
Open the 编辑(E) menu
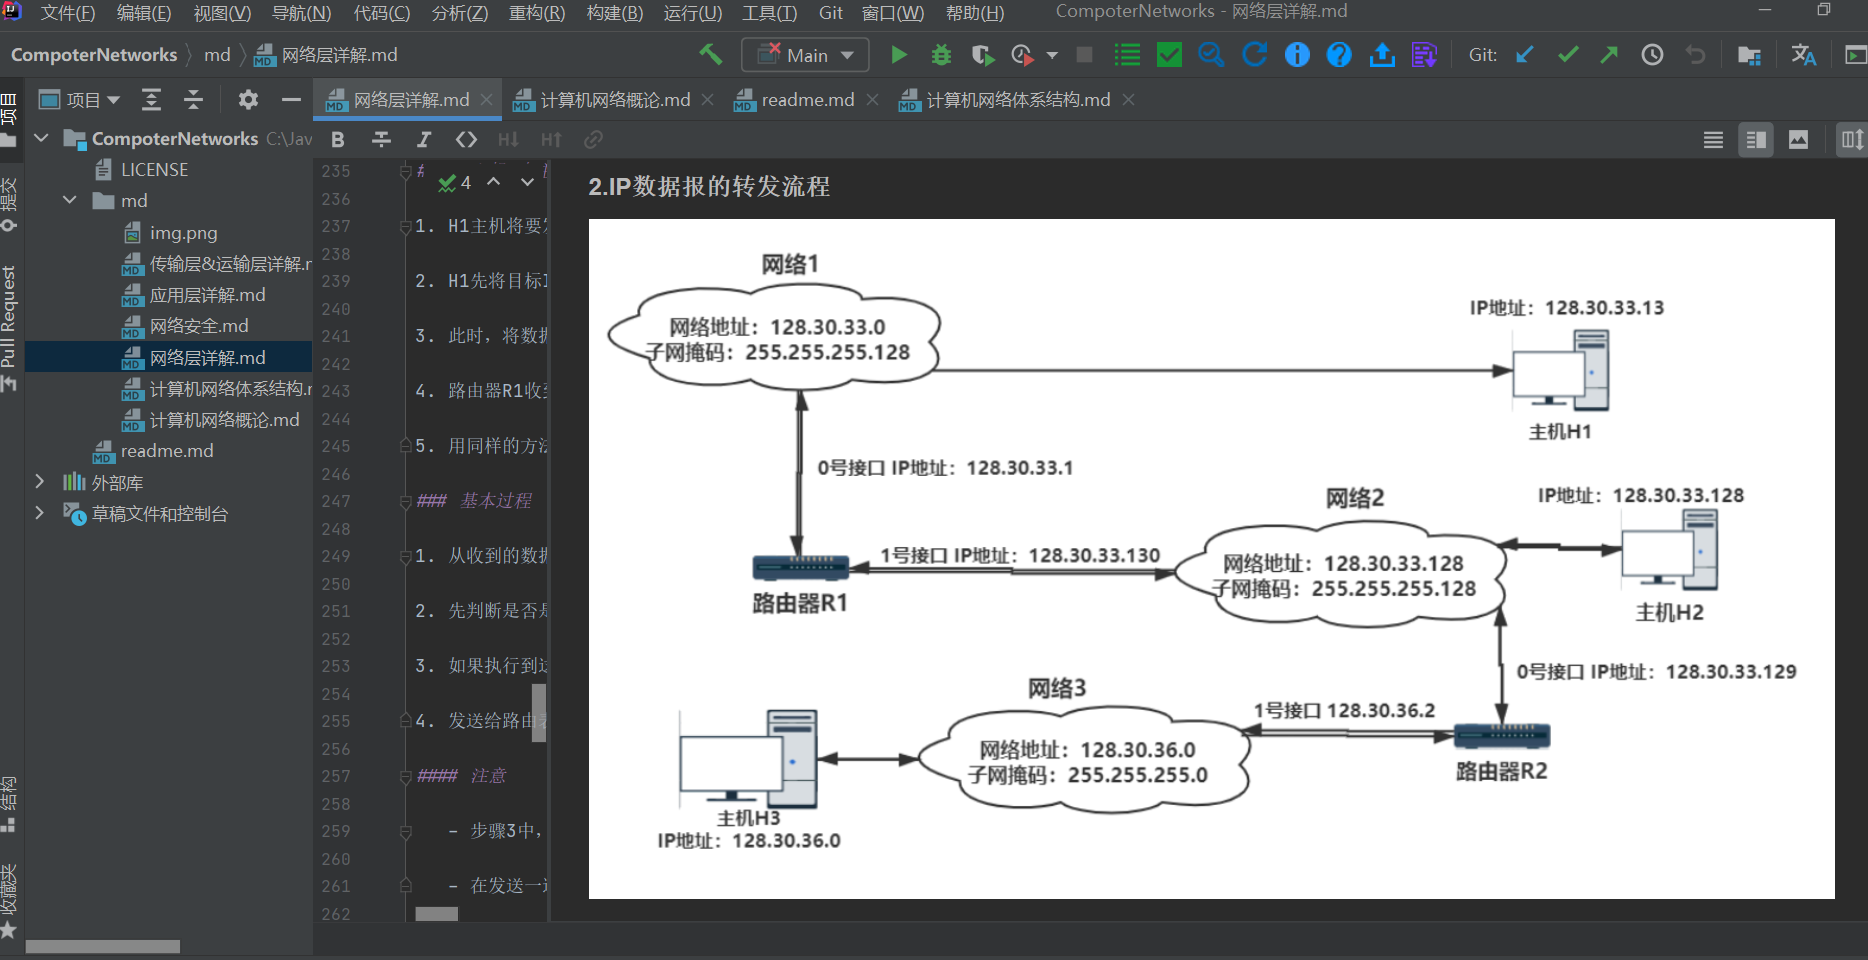click(144, 13)
